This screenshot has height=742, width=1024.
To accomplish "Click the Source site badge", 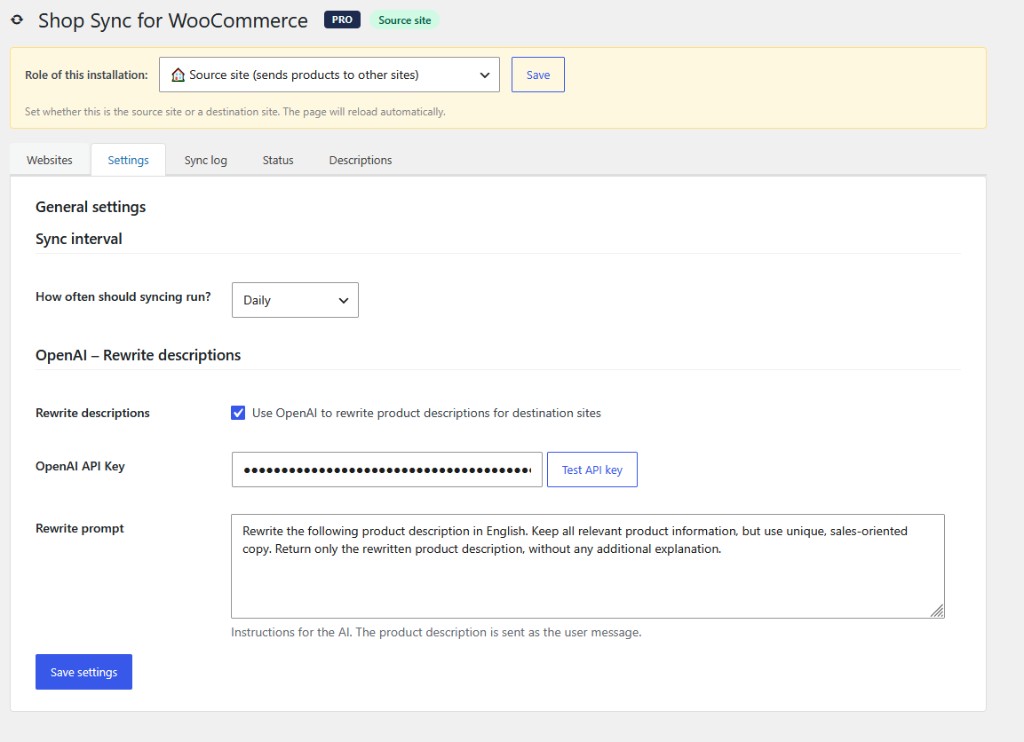I will pos(404,20).
